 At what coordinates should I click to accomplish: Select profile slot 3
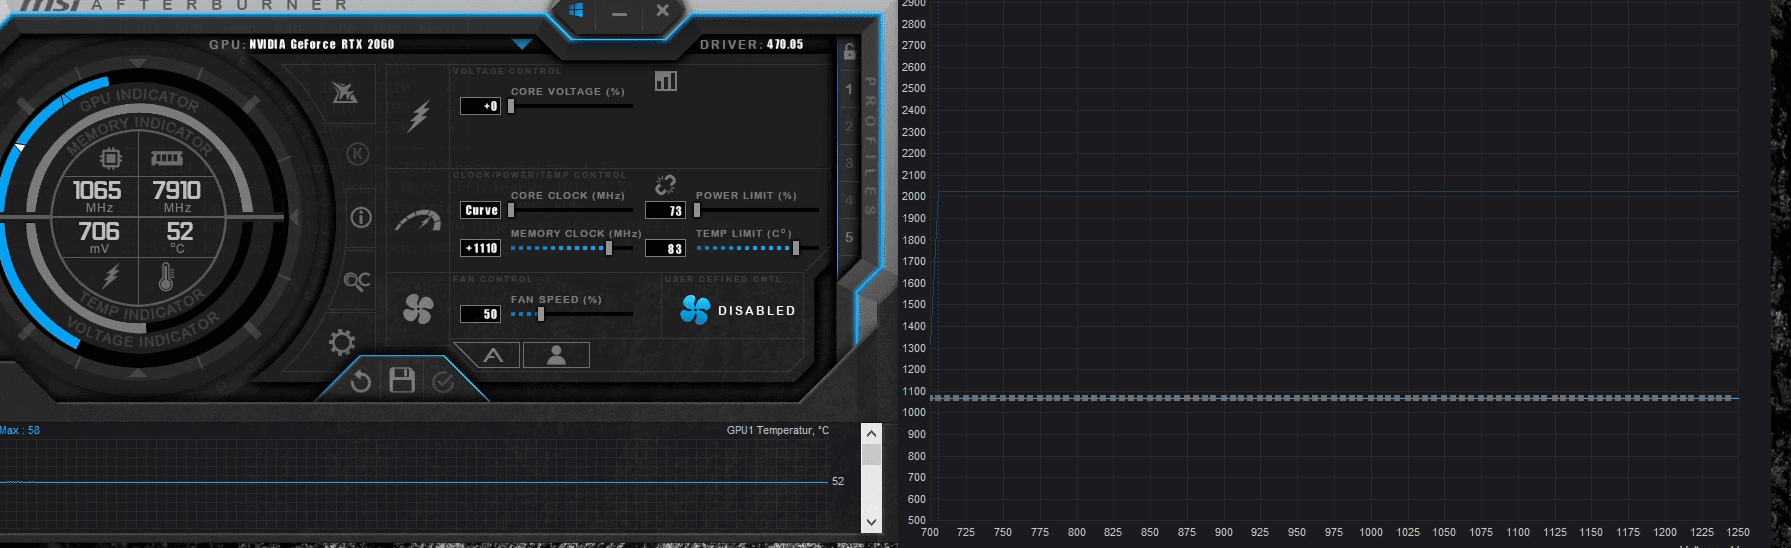(x=849, y=163)
